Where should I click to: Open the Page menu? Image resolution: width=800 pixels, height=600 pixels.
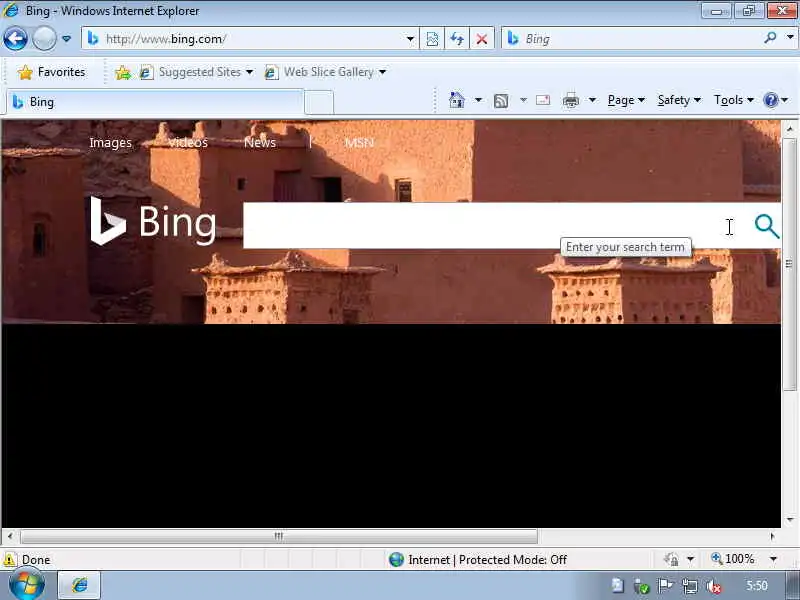[626, 100]
